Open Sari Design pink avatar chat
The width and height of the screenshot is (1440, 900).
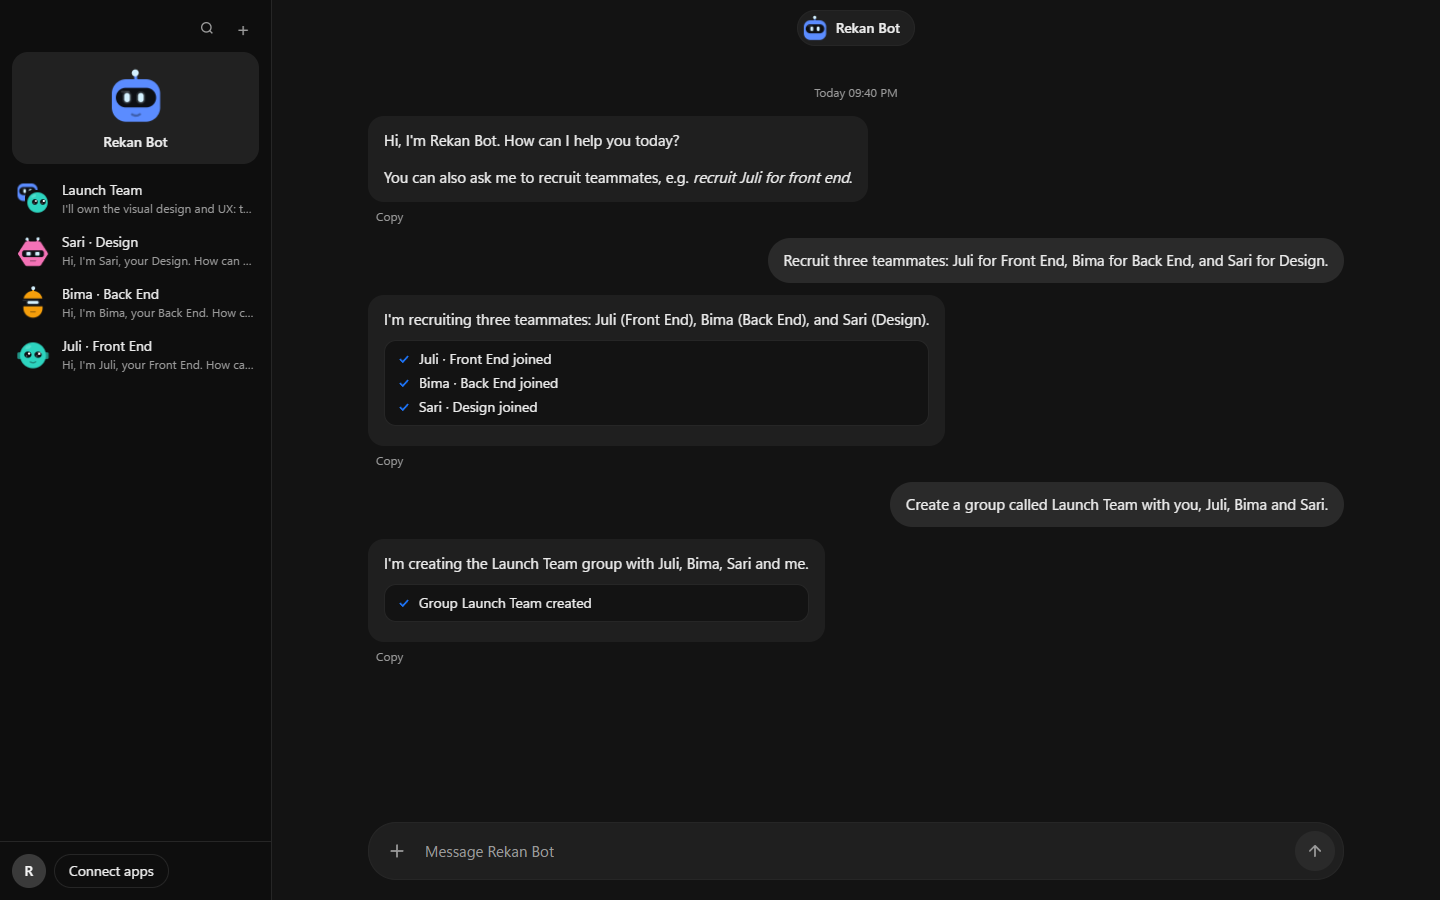point(33,251)
